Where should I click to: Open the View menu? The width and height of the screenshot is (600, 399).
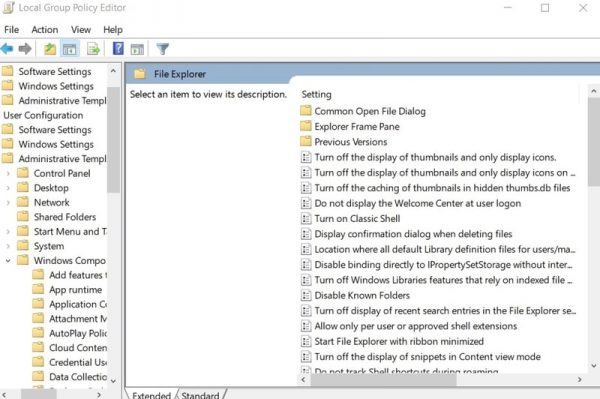click(81, 29)
